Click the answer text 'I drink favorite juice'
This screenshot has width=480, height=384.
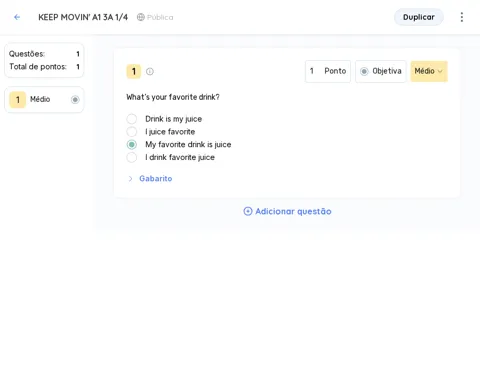180,157
